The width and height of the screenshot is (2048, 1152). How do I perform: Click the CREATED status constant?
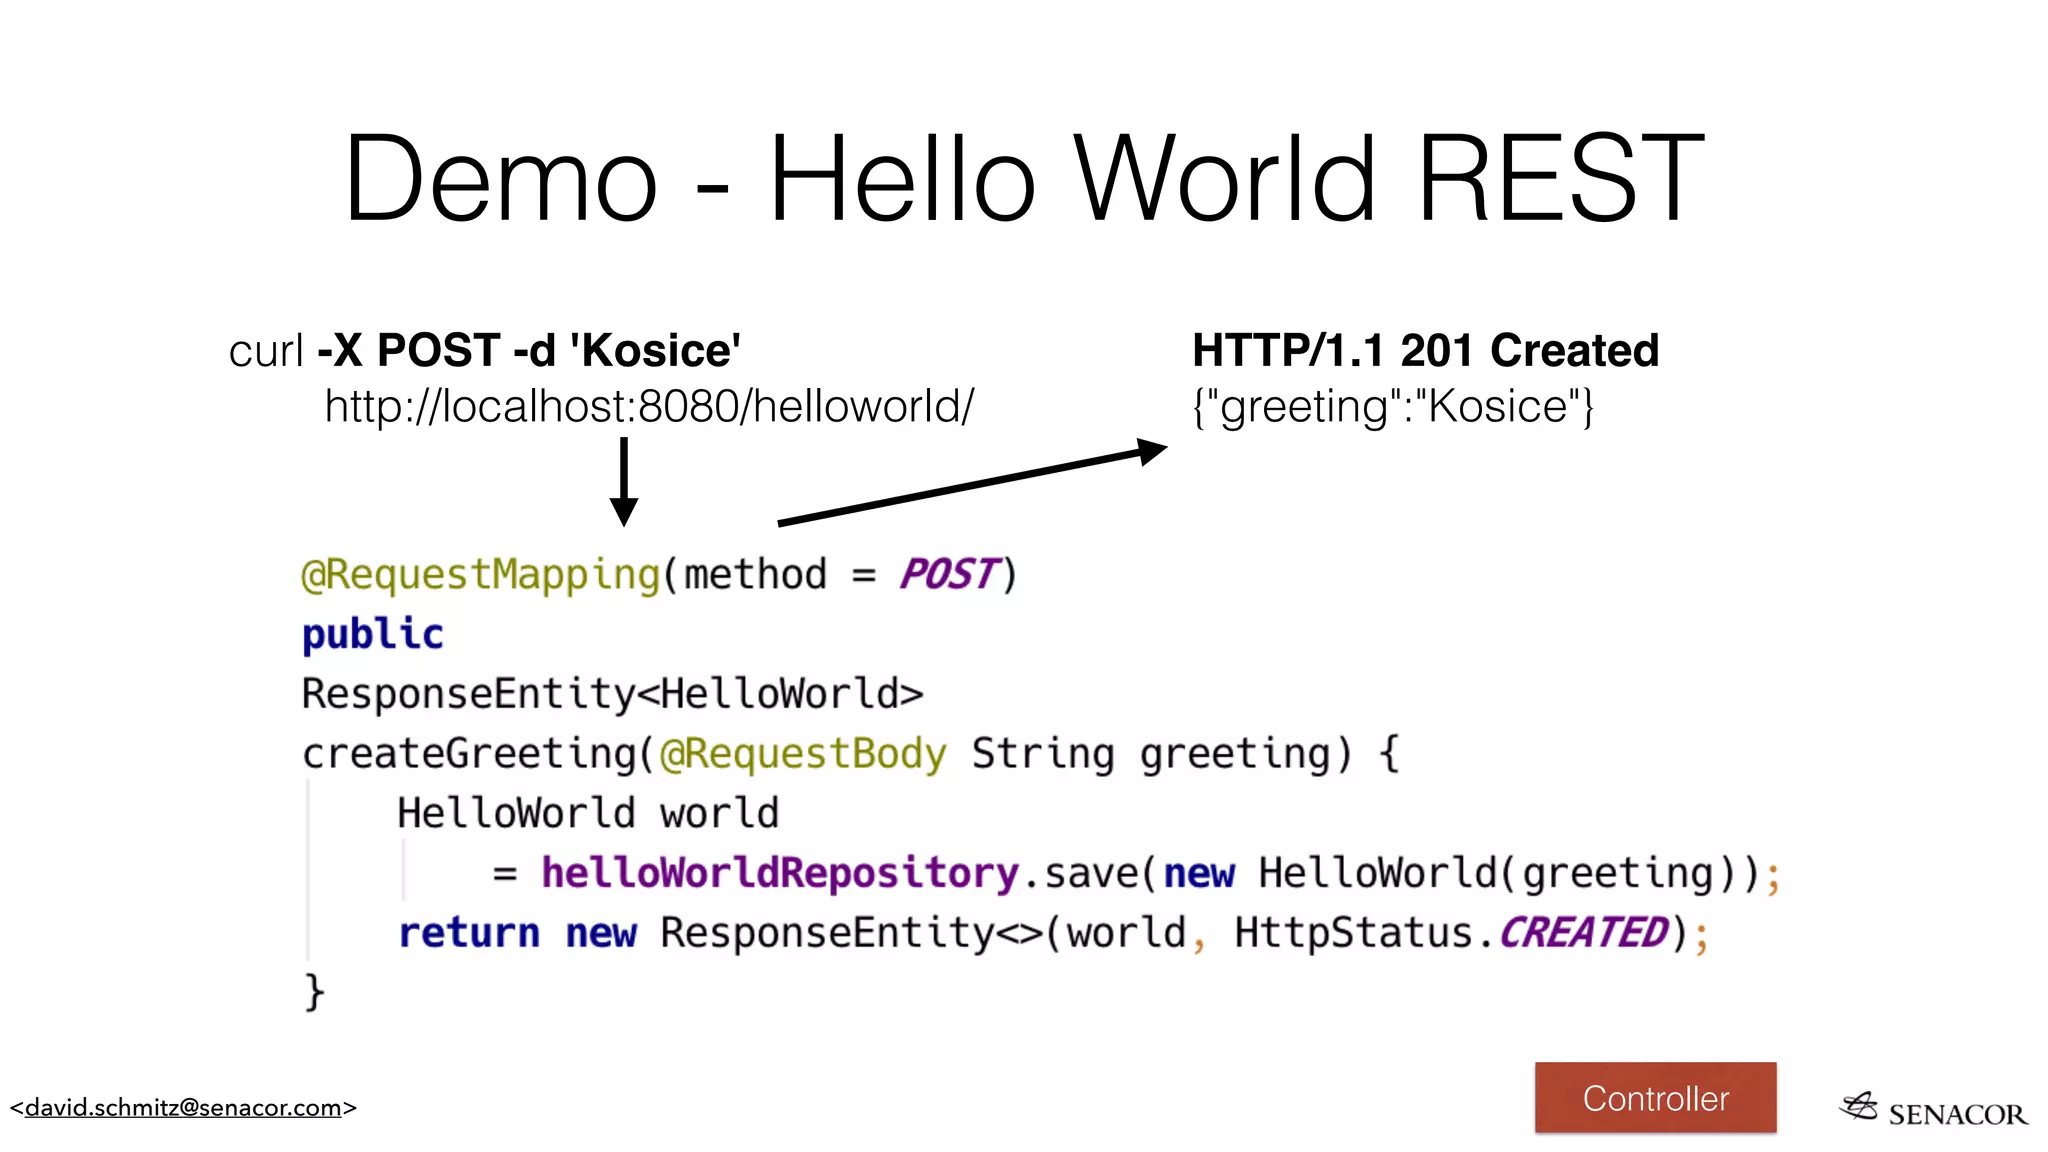1583,933
